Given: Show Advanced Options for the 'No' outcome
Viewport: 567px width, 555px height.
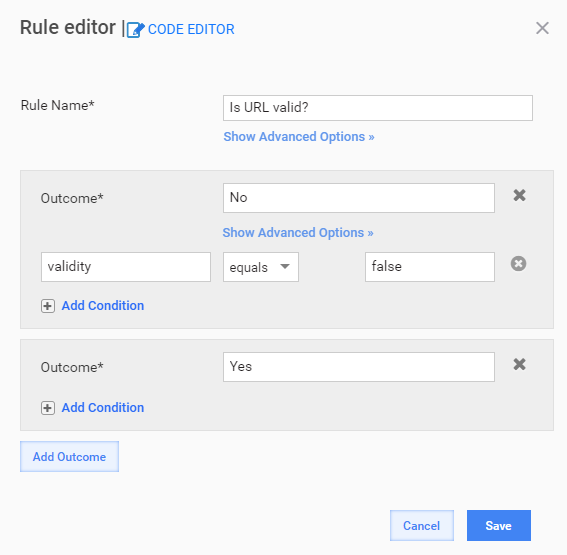Looking at the screenshot, I should click(298, 232).
